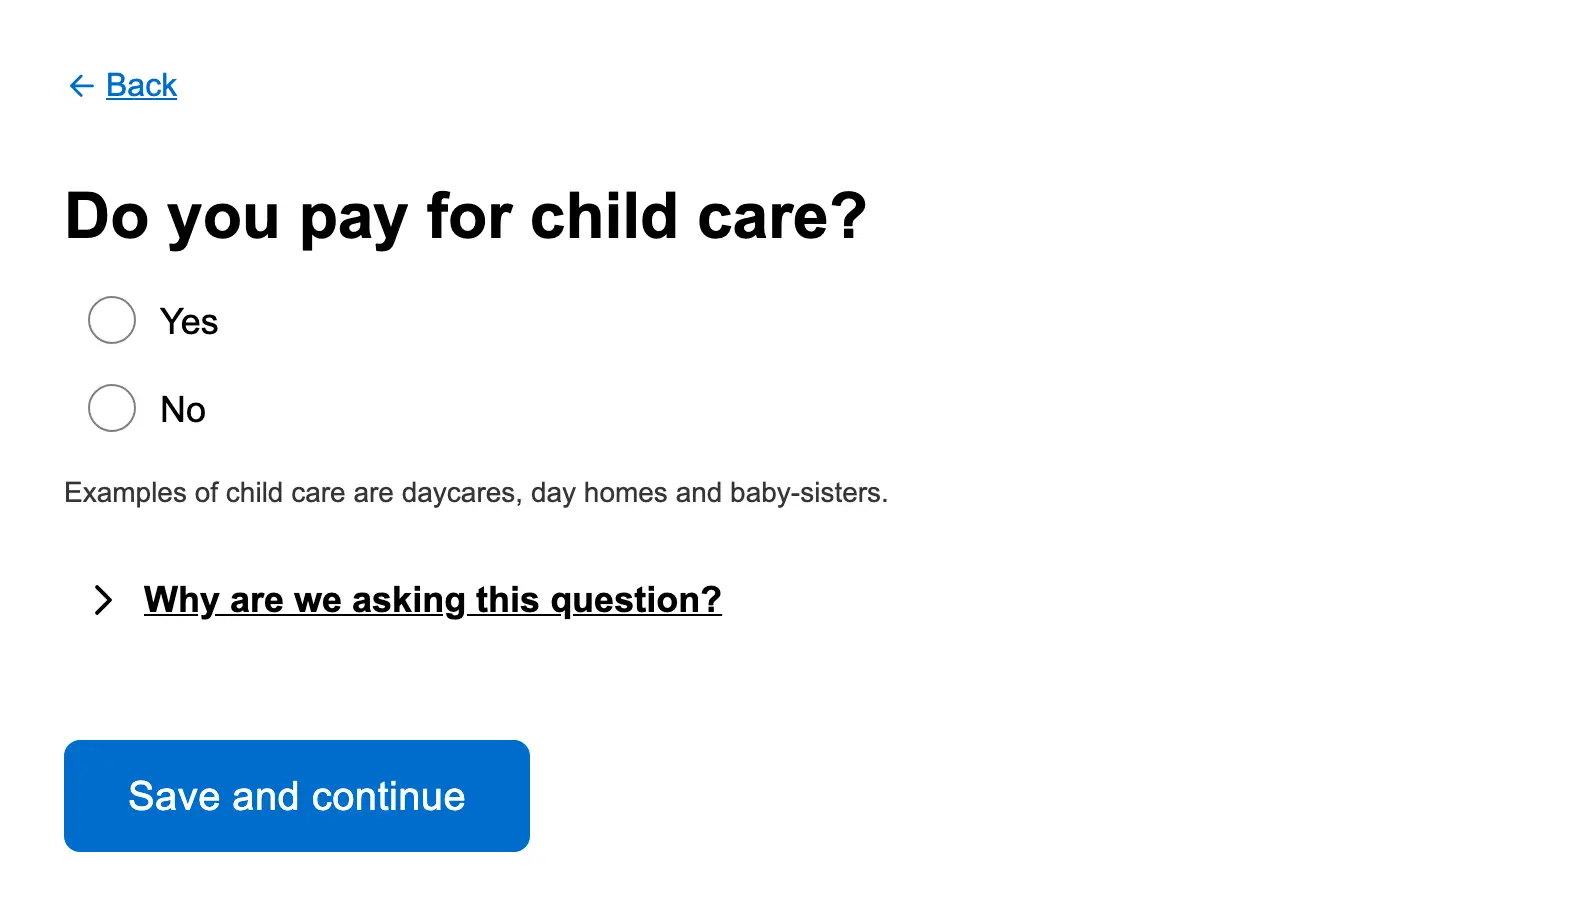1596x916 pixels.
Task: Click the Yes option label
Action: (x=189, y=322)
